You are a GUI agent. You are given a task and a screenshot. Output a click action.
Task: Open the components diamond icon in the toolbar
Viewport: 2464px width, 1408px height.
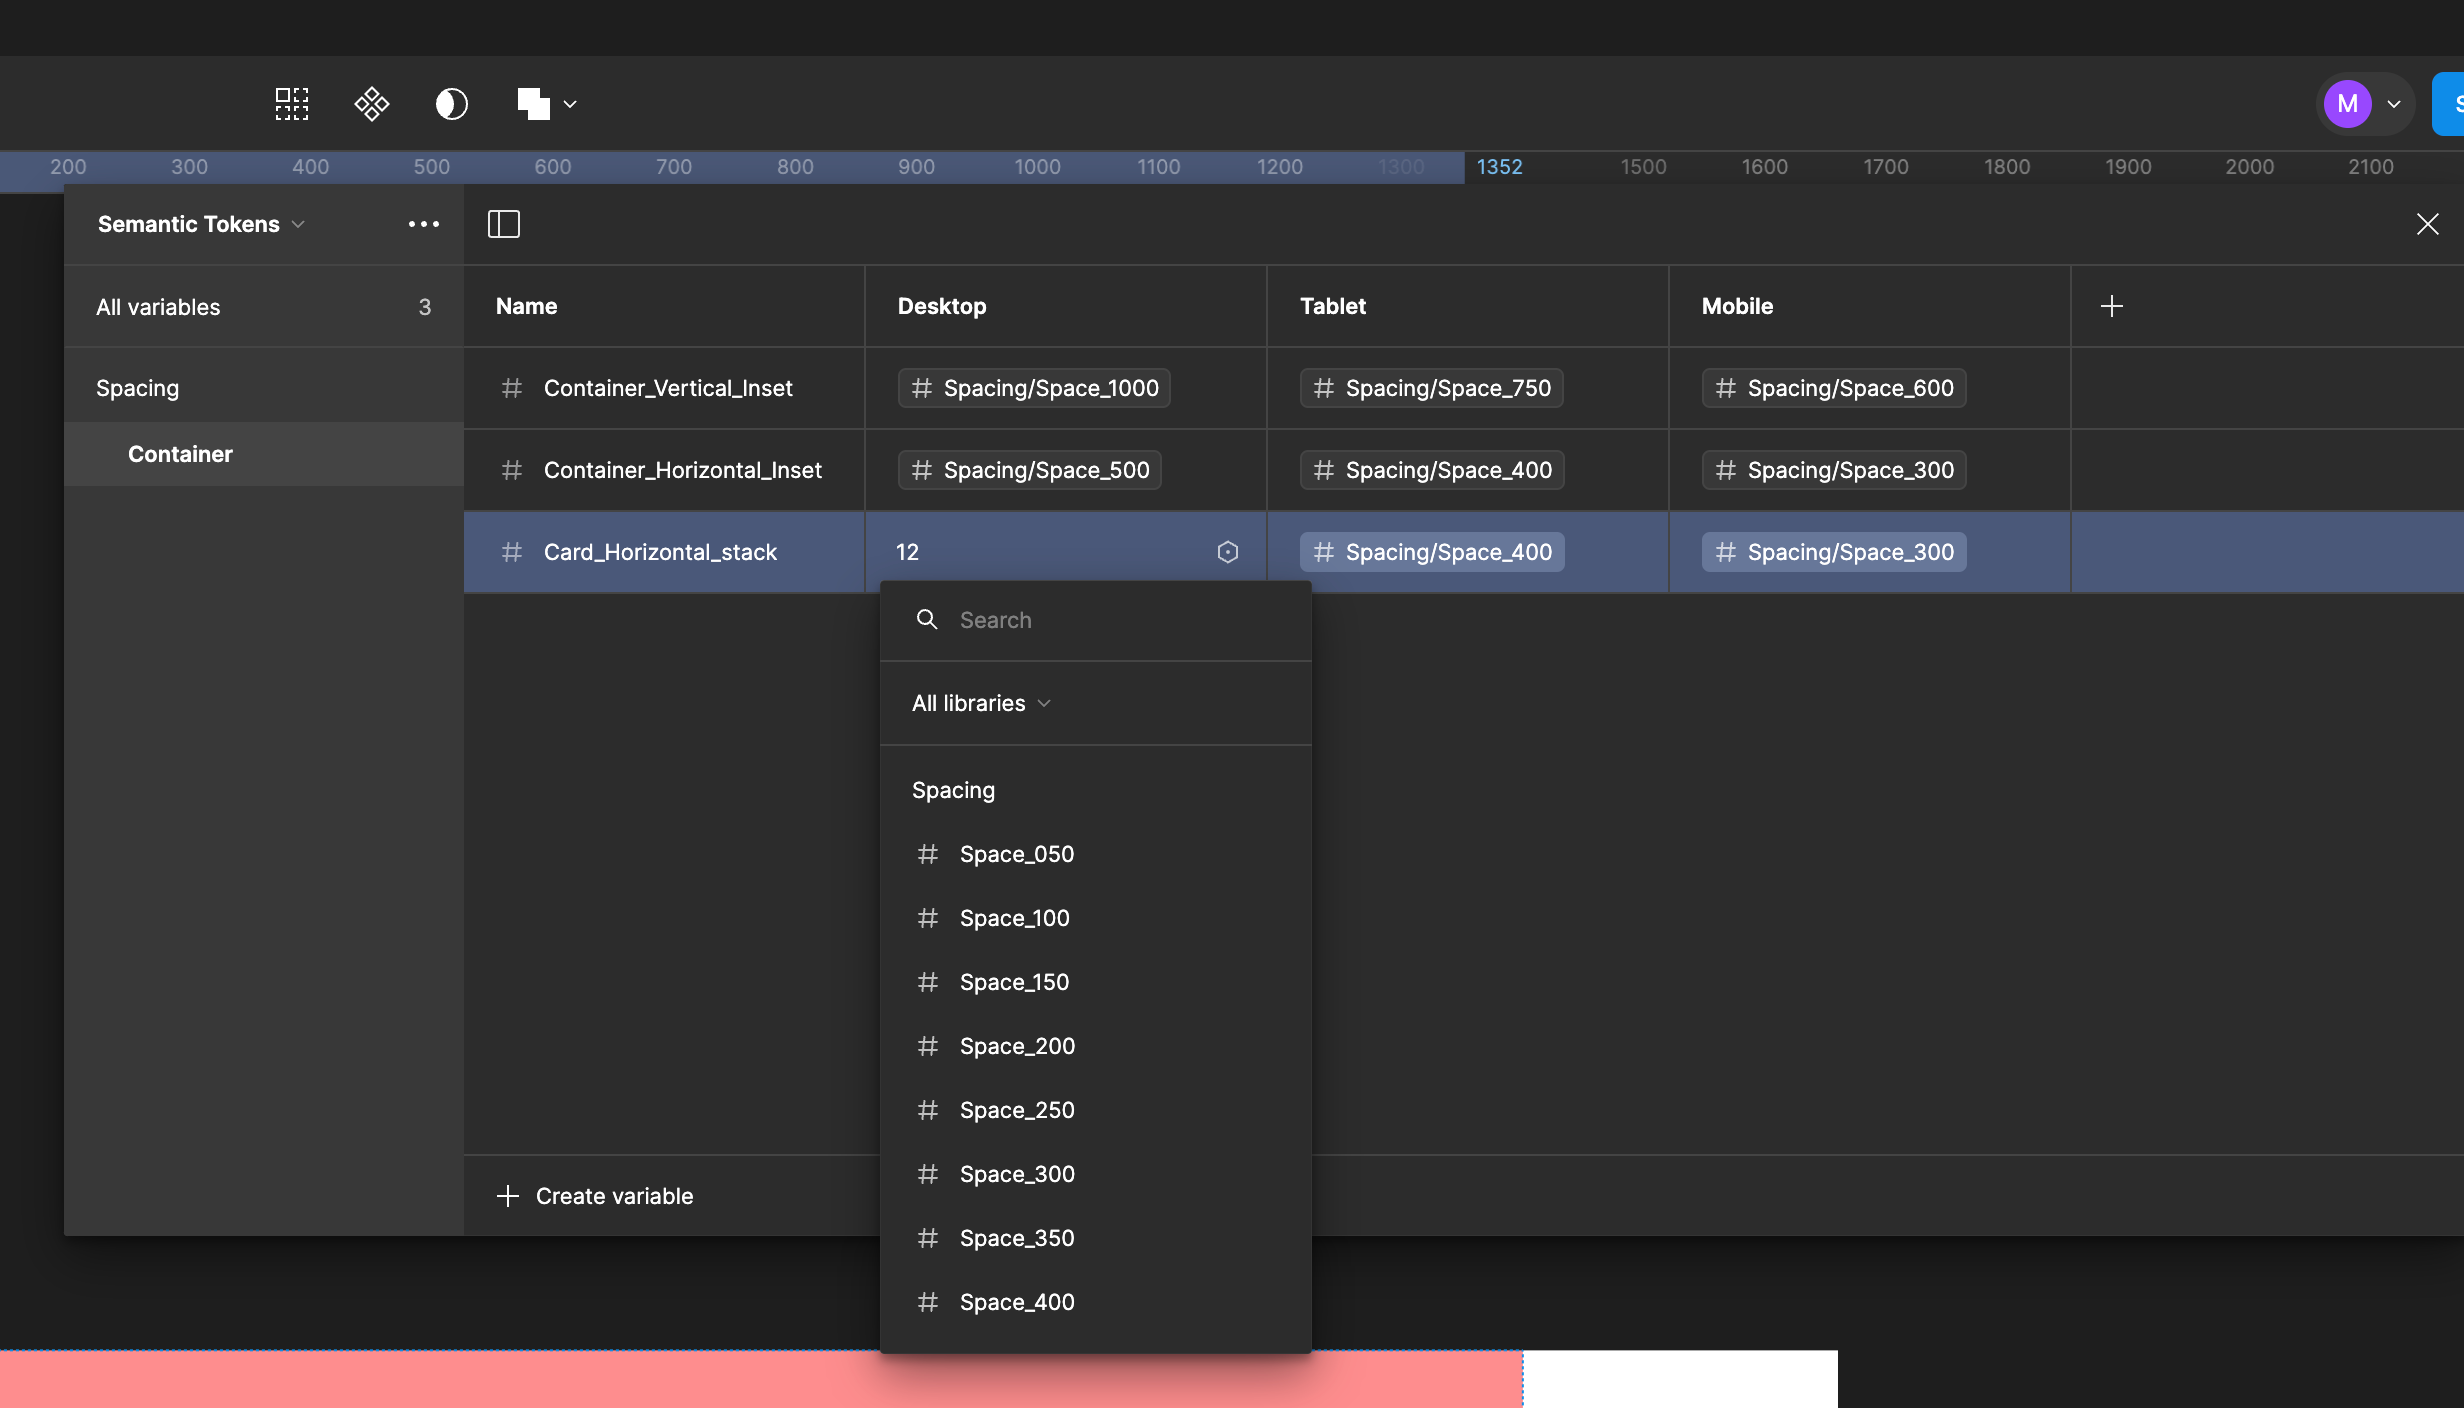(x=372, y=104)
